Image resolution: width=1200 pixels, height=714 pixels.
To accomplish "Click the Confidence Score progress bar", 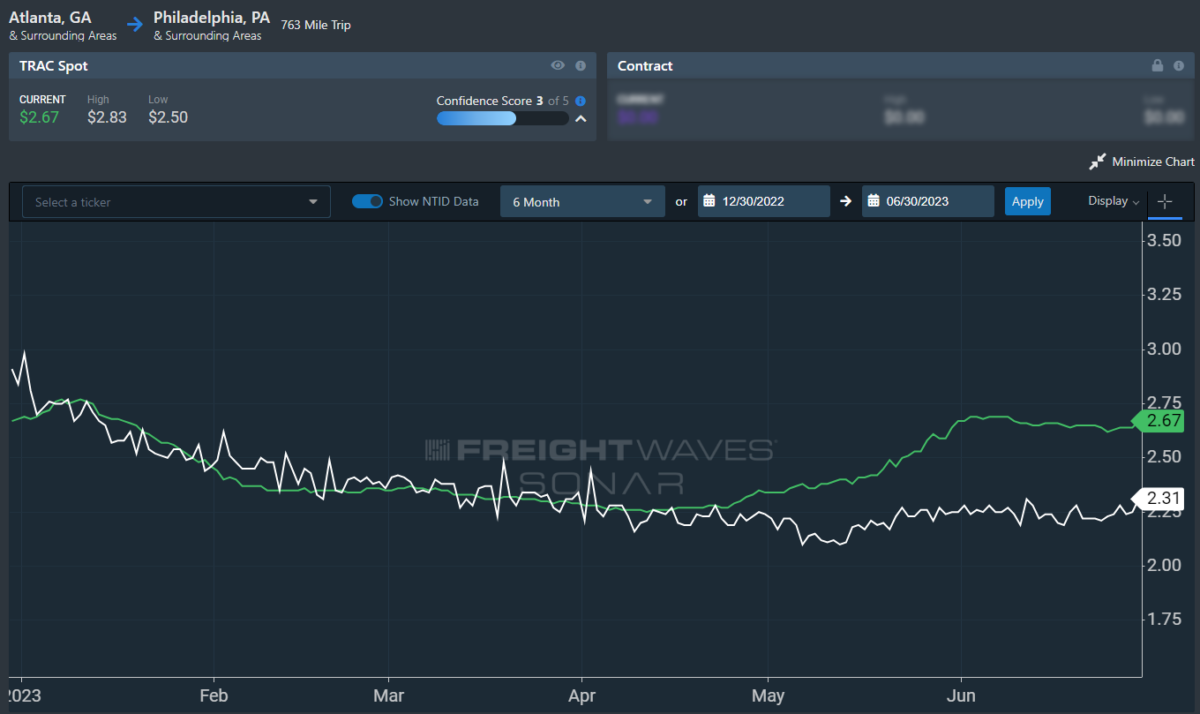I will coord(502,118).
